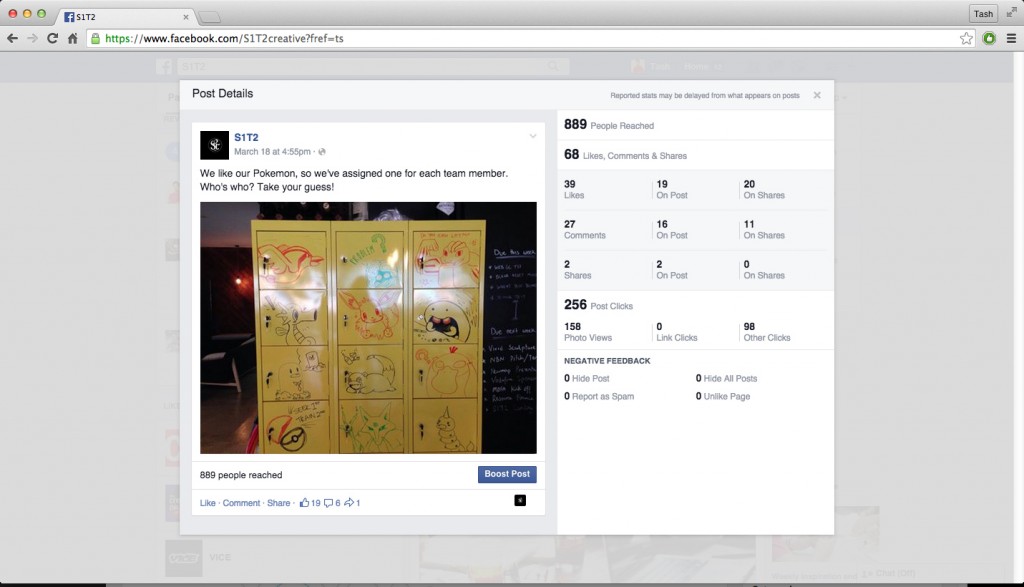Screen dimensions: 1024x587
Task: Select the S1T2 browser tab
Action: point(124,16)
